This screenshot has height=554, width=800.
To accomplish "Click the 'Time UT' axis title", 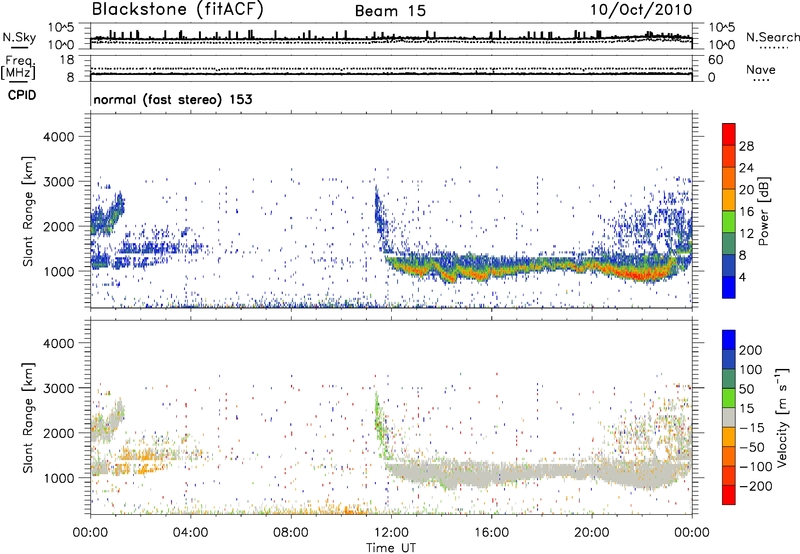I will (x=391, y=548).
